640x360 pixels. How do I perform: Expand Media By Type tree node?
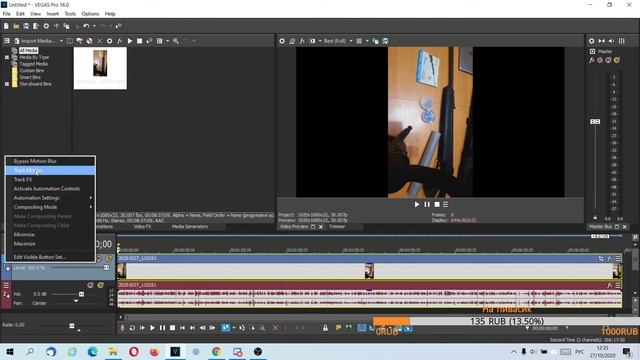(x=7, y=58)
